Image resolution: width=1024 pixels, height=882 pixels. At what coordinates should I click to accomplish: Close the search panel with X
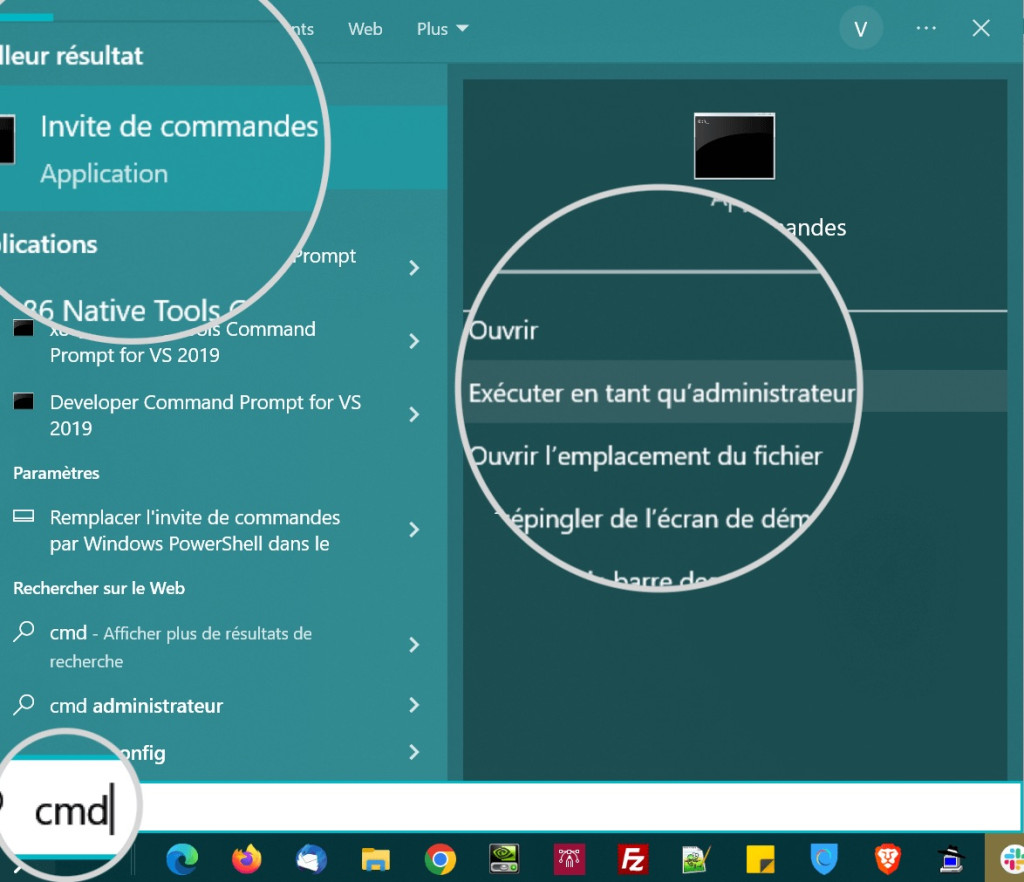click(x=981, y=29)
